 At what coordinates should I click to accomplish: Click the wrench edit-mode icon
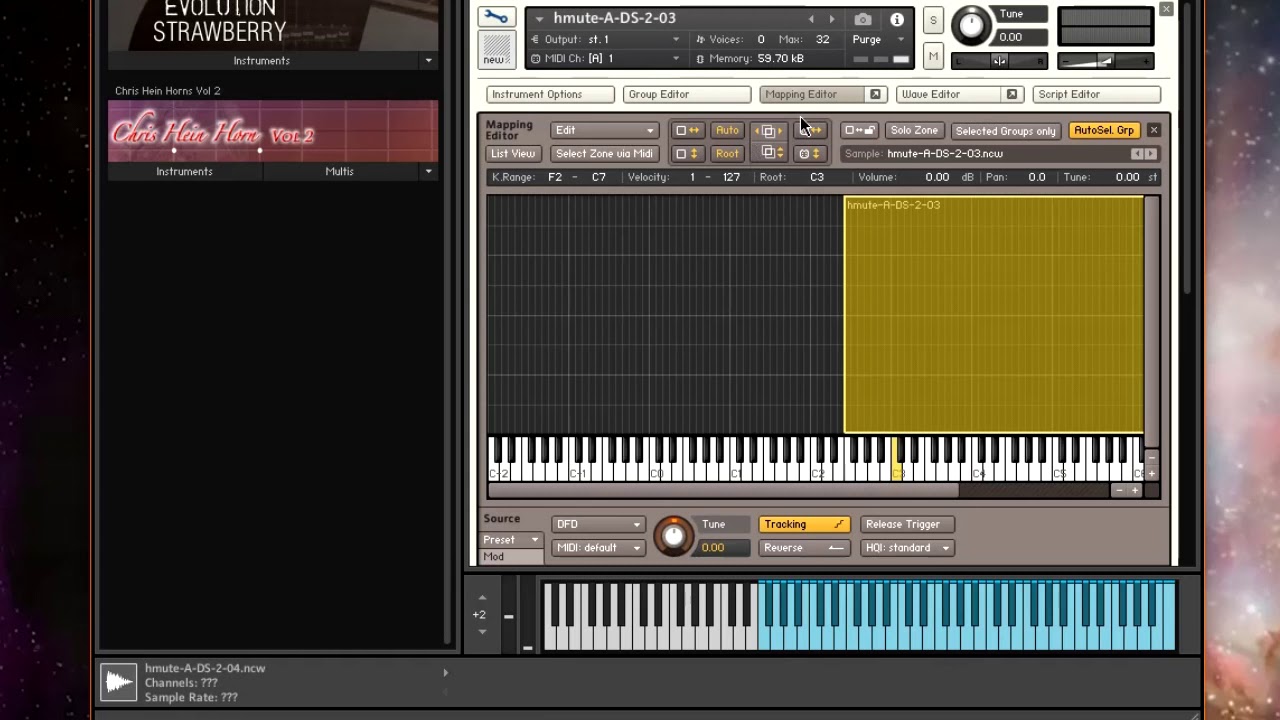click(496, 18)
